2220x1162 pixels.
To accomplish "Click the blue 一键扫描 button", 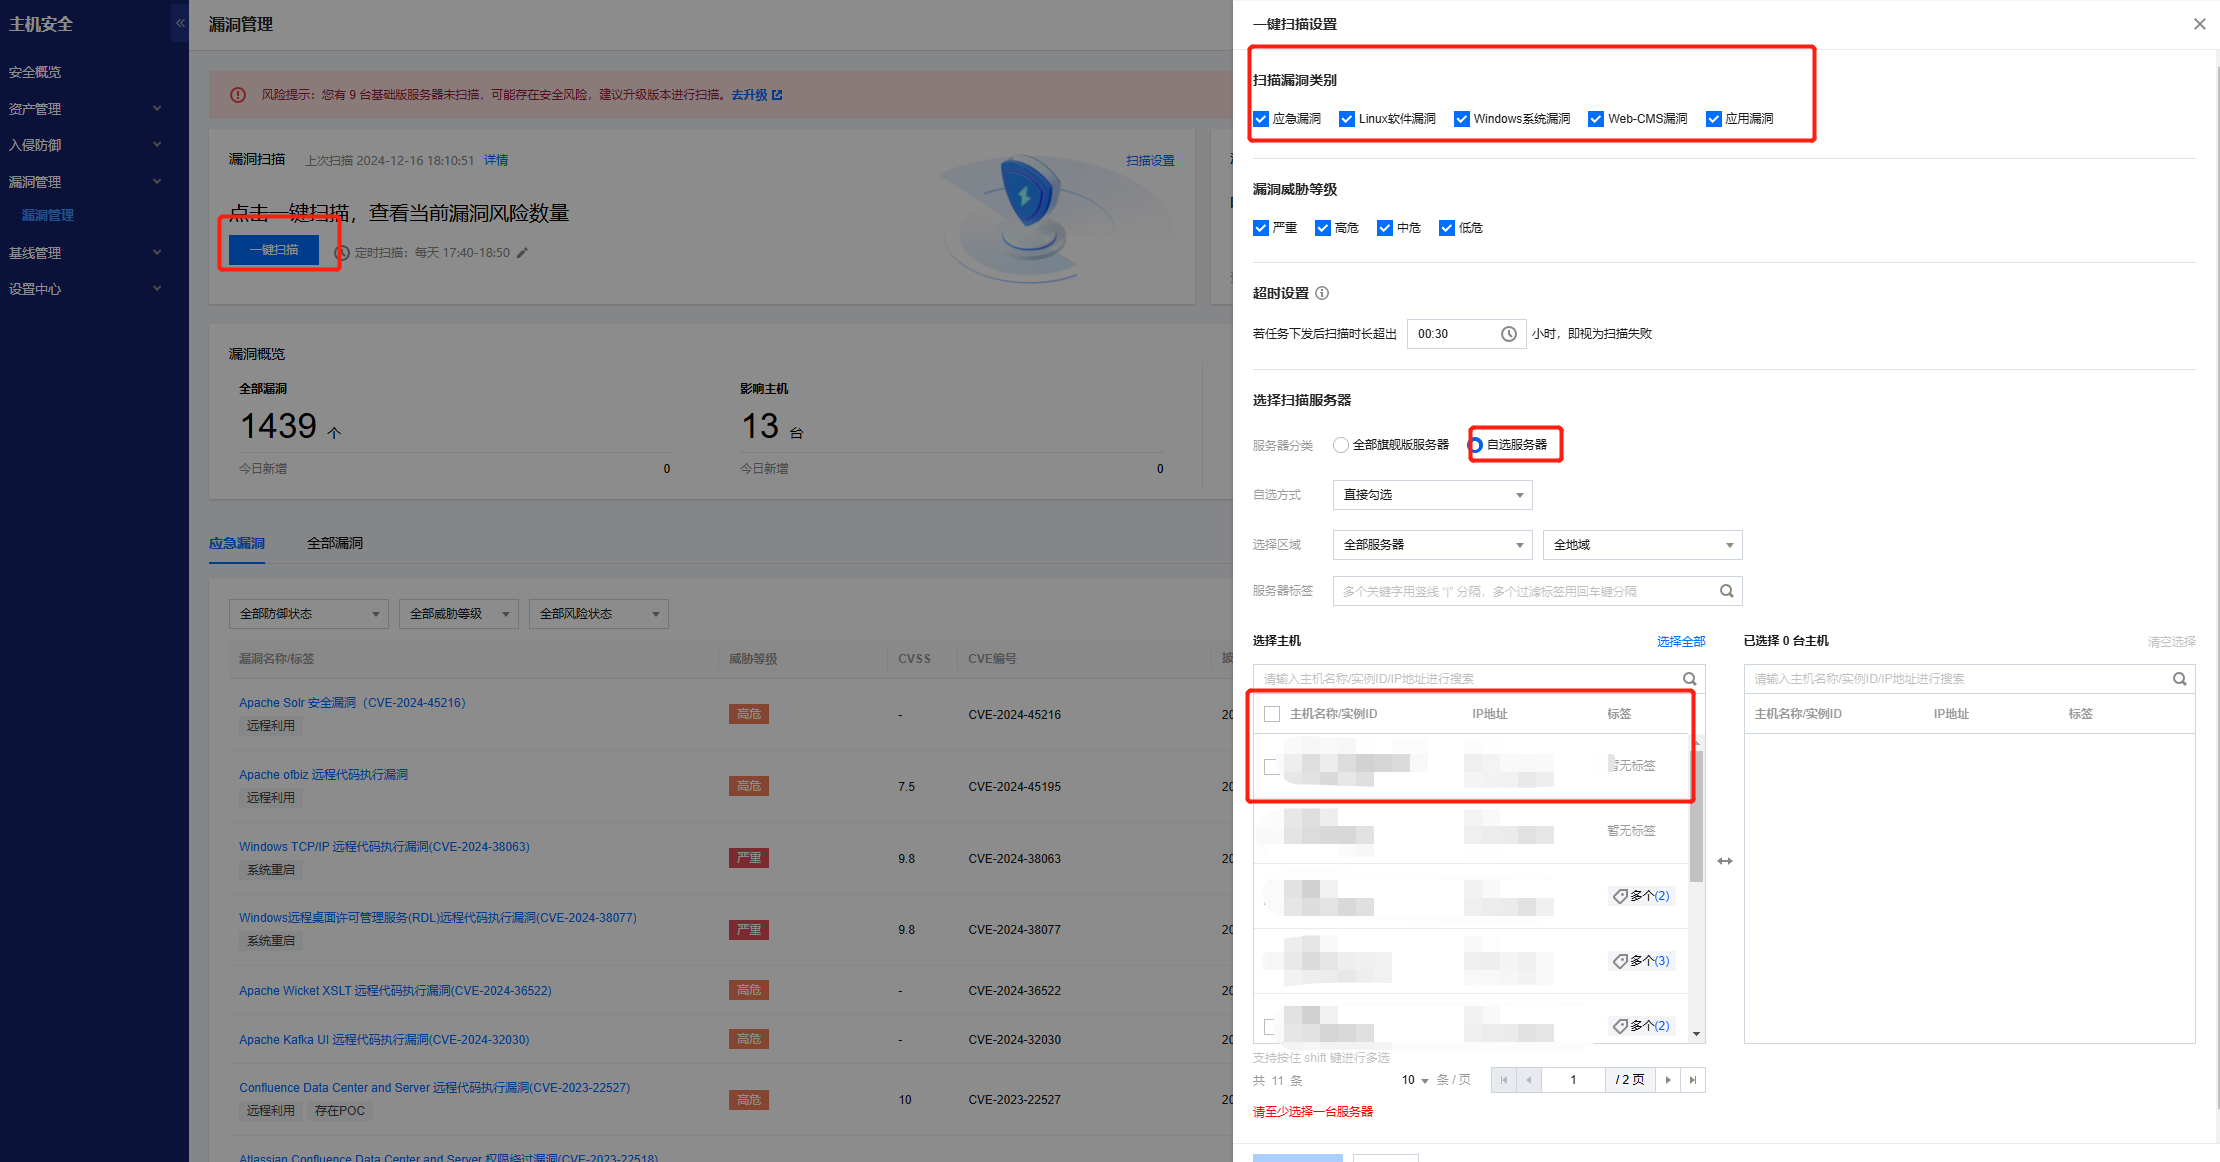I will [274, 250].
